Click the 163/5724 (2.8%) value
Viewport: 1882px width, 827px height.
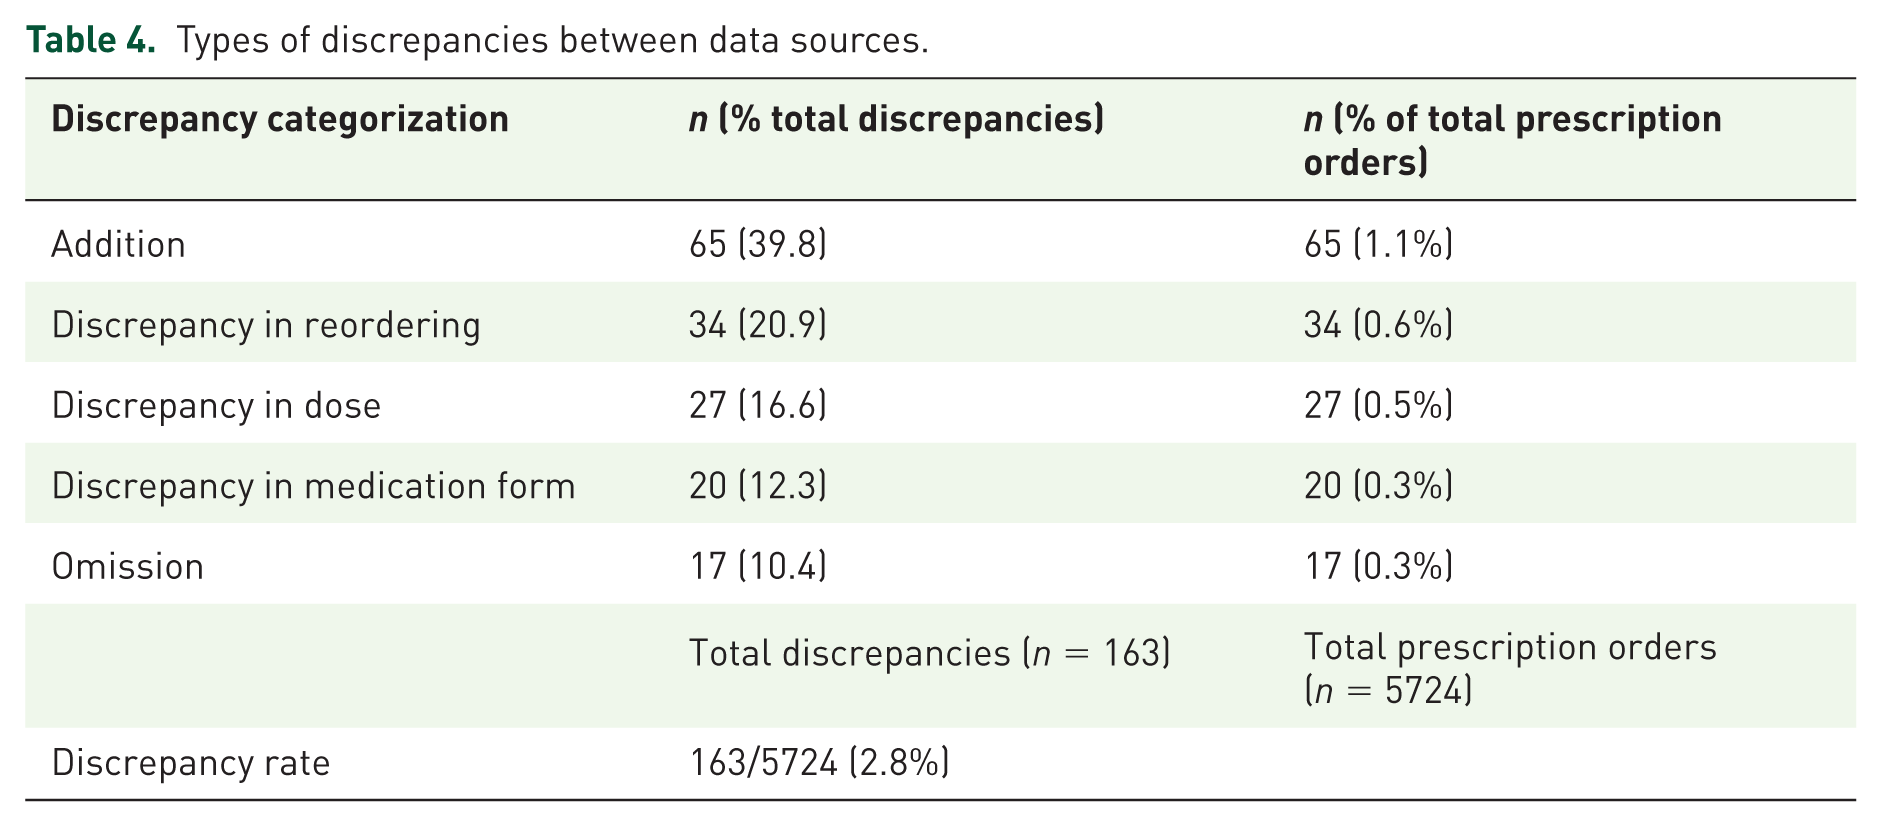(820, 763)
